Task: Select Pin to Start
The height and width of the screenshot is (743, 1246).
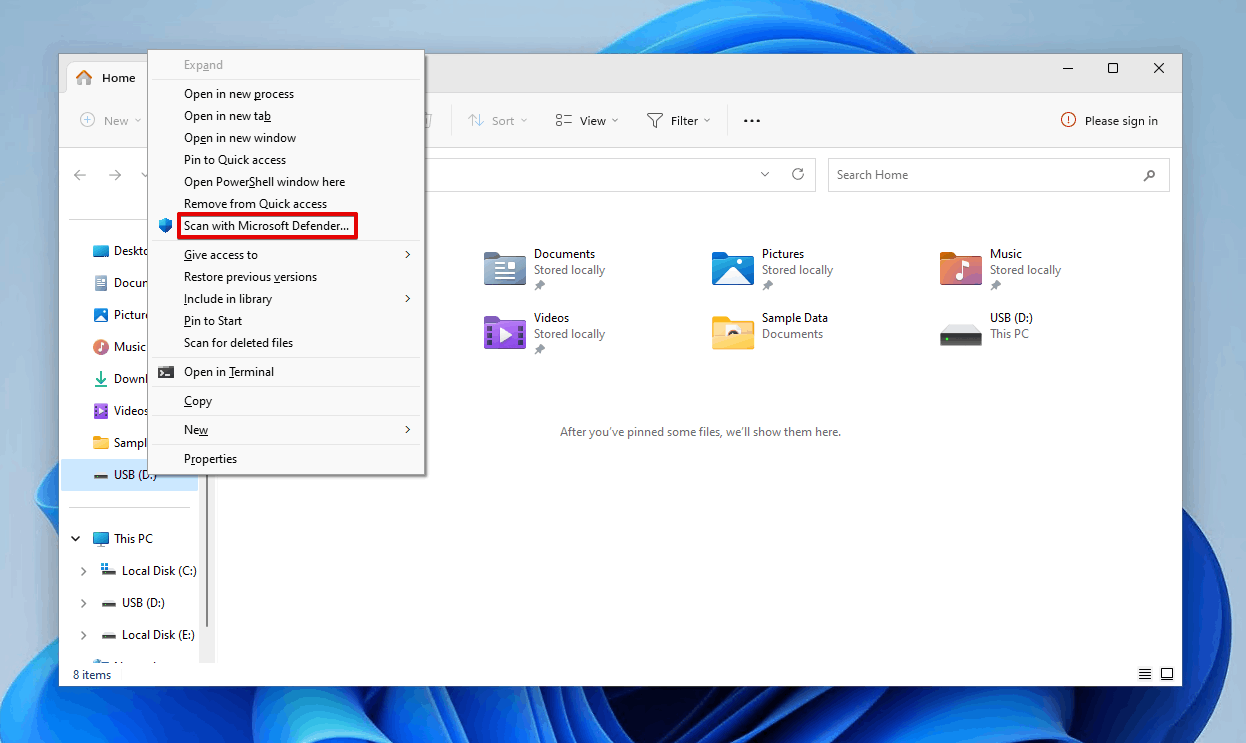Action: tap(286, 321)
